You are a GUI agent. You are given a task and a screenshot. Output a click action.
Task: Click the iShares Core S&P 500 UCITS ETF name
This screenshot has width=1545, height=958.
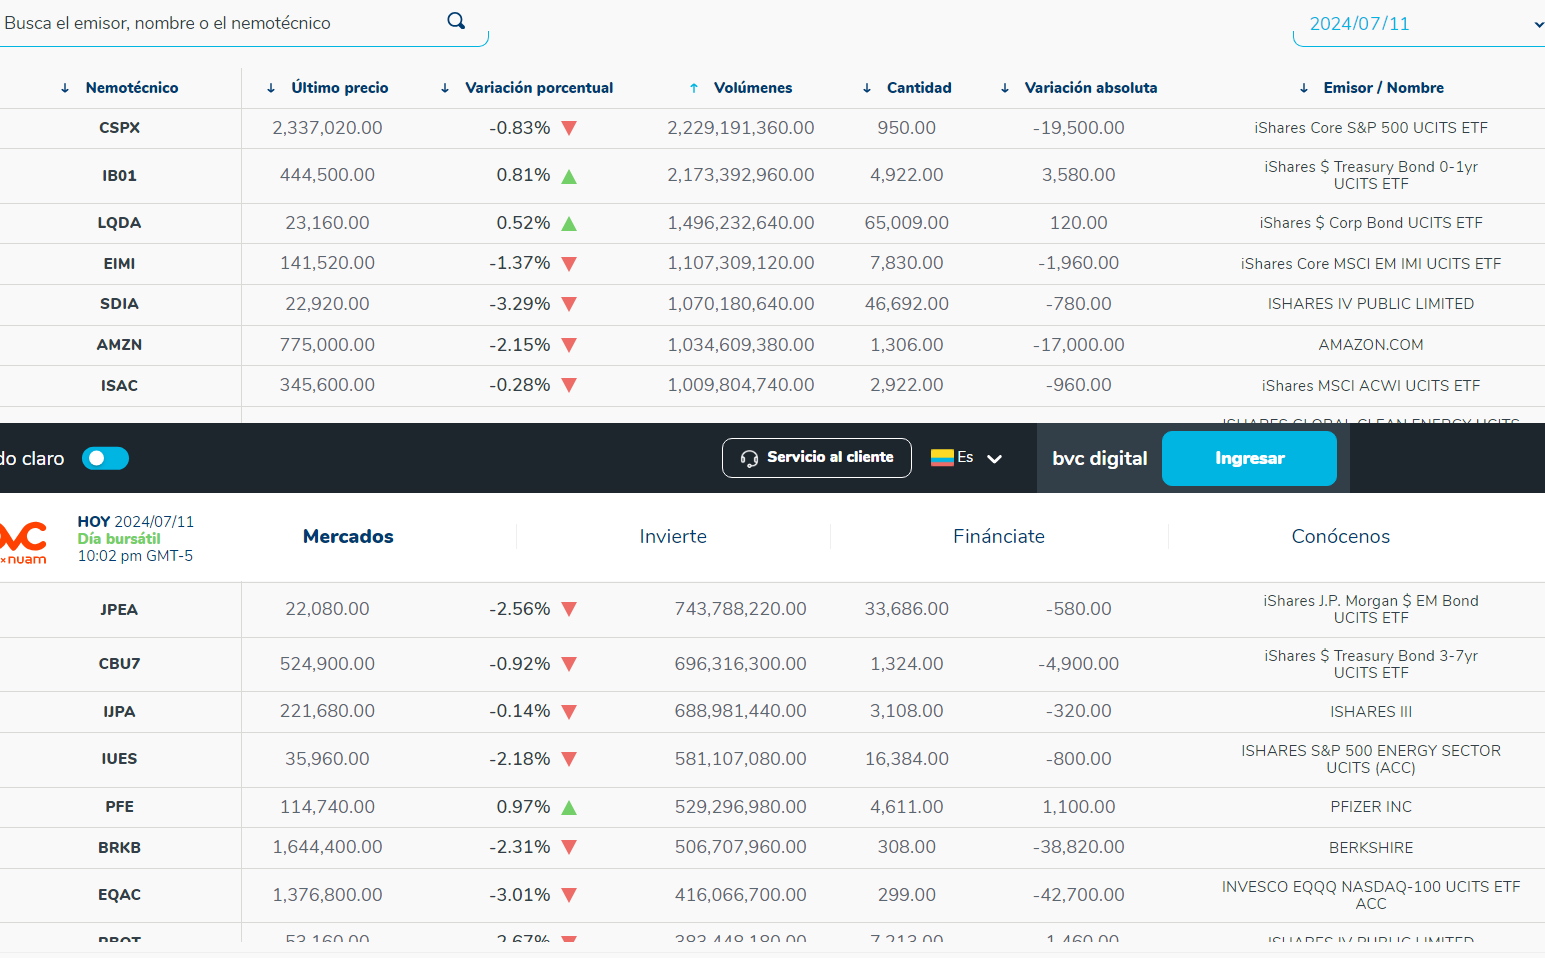pyautogui.click(x=1371, y=128)
